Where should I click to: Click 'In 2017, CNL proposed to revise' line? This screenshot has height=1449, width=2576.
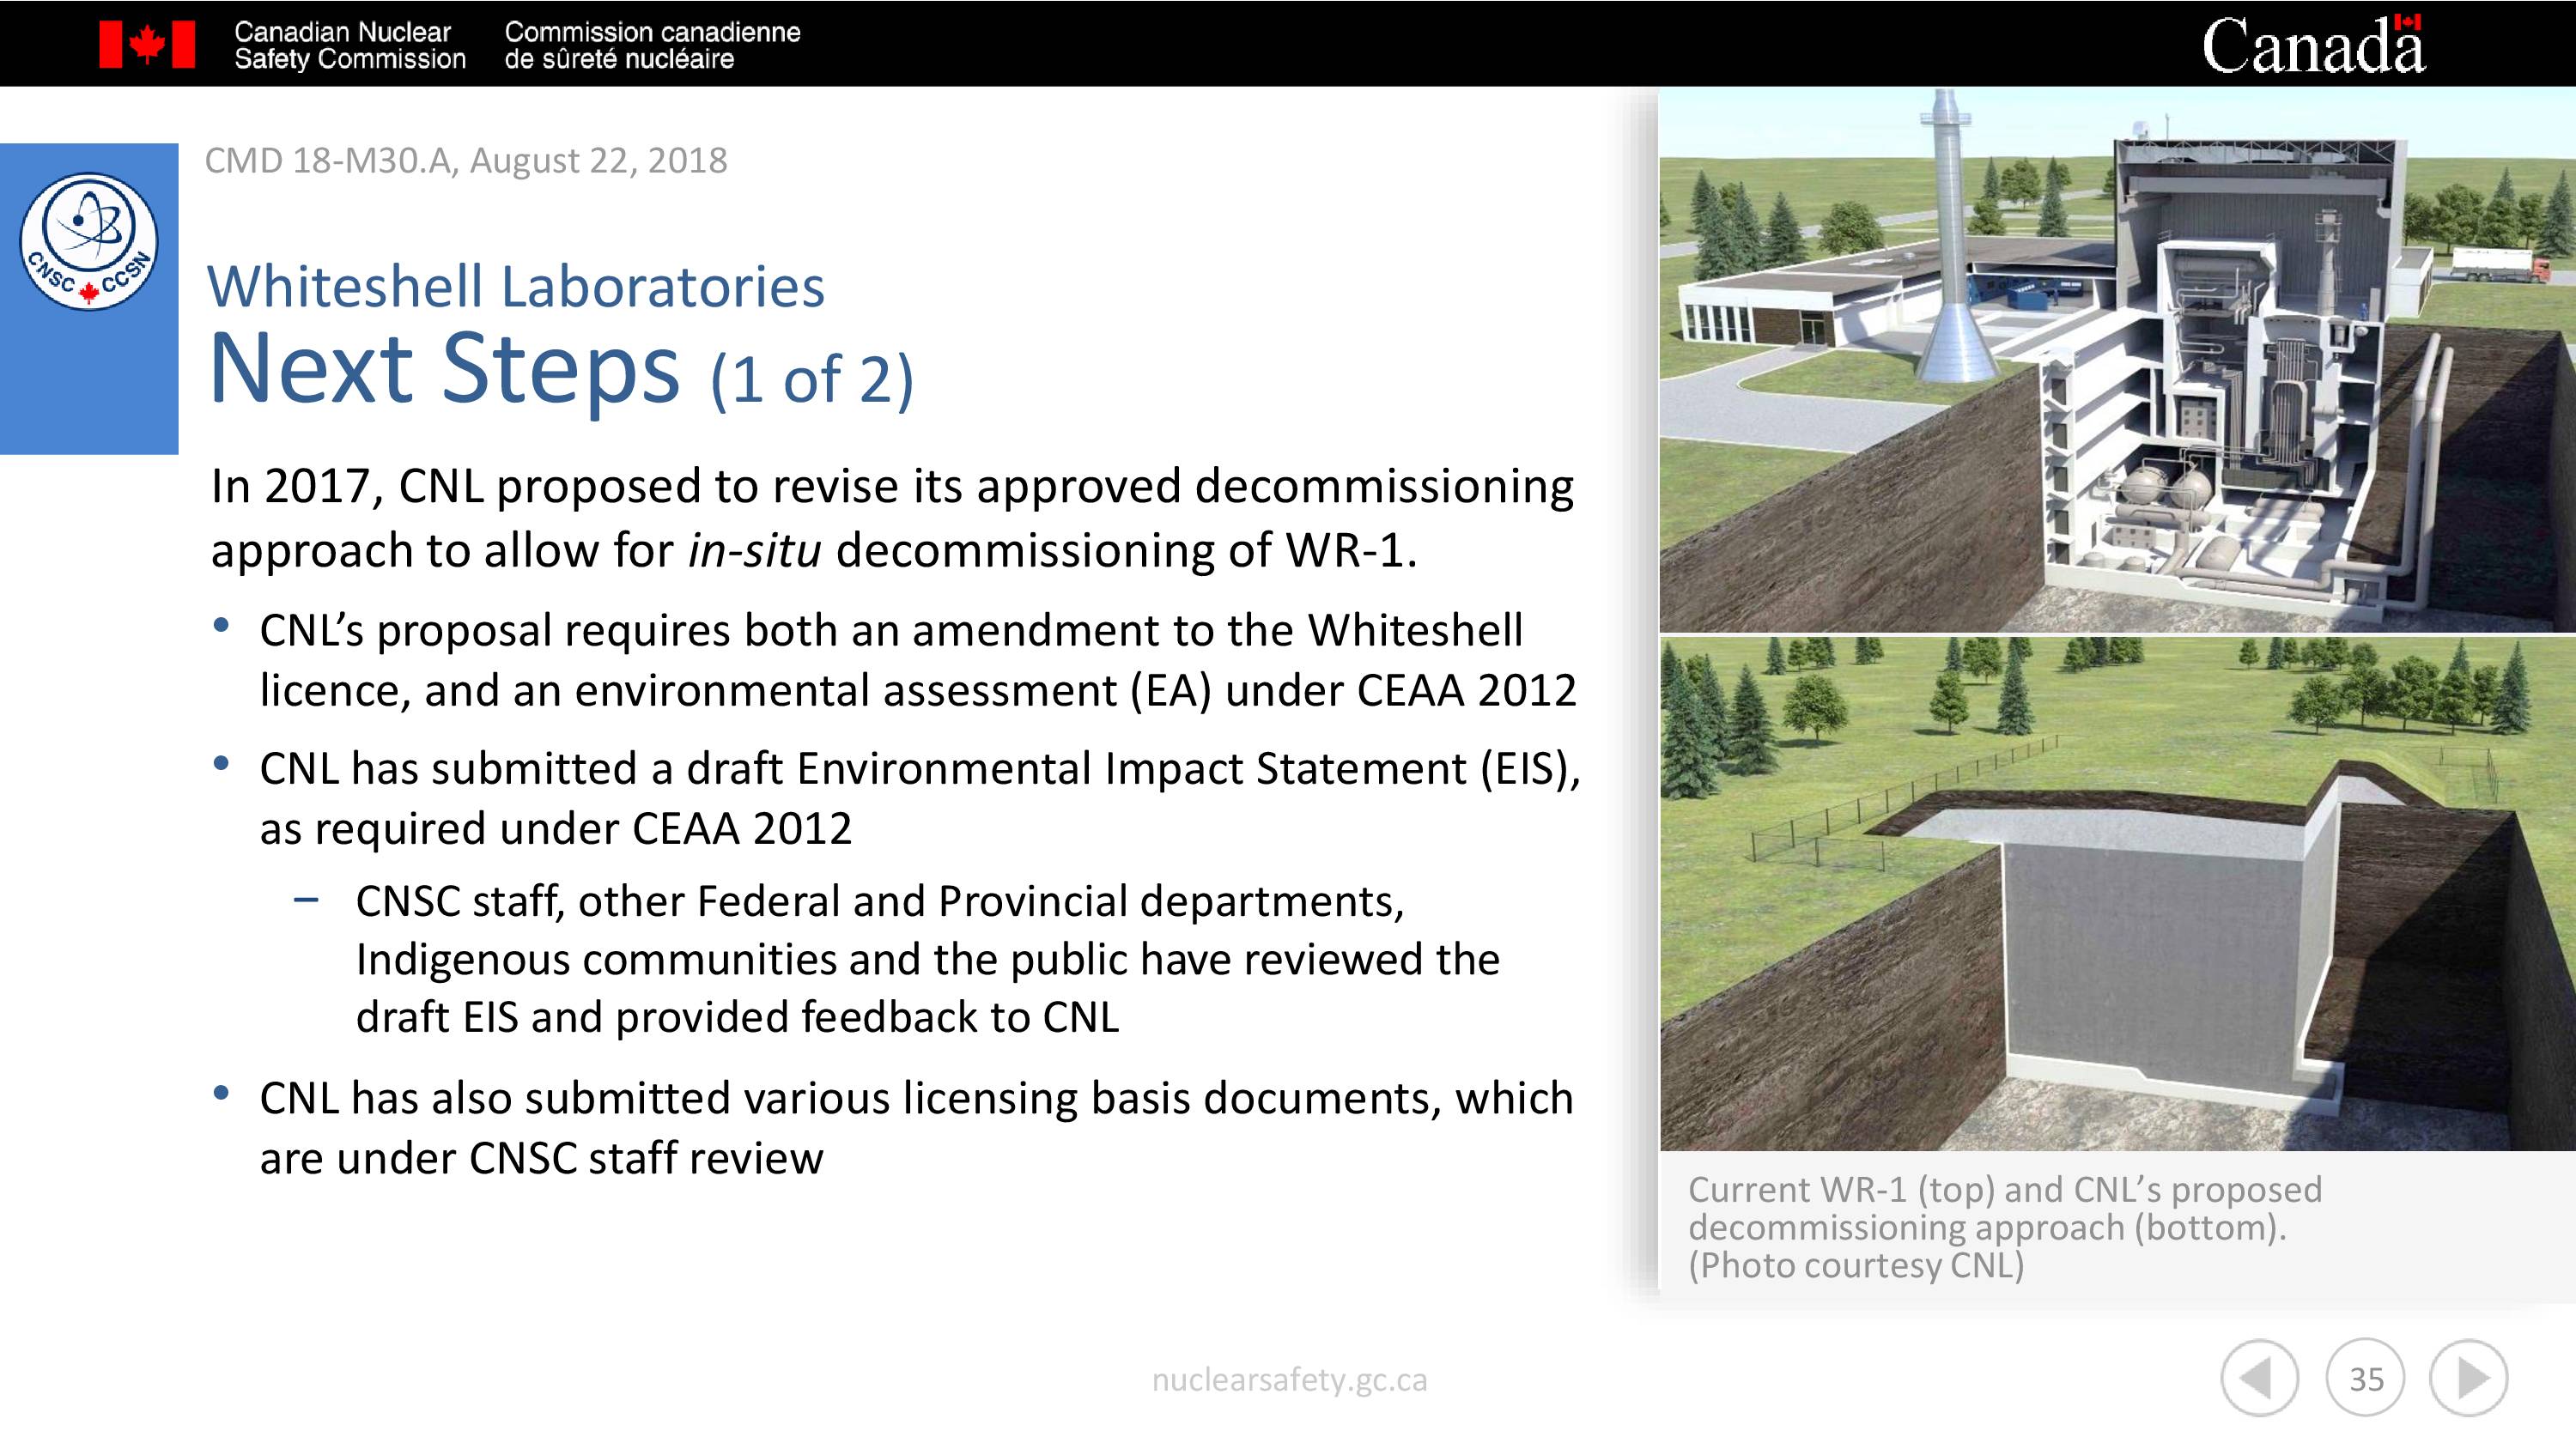tap(892, 486)
